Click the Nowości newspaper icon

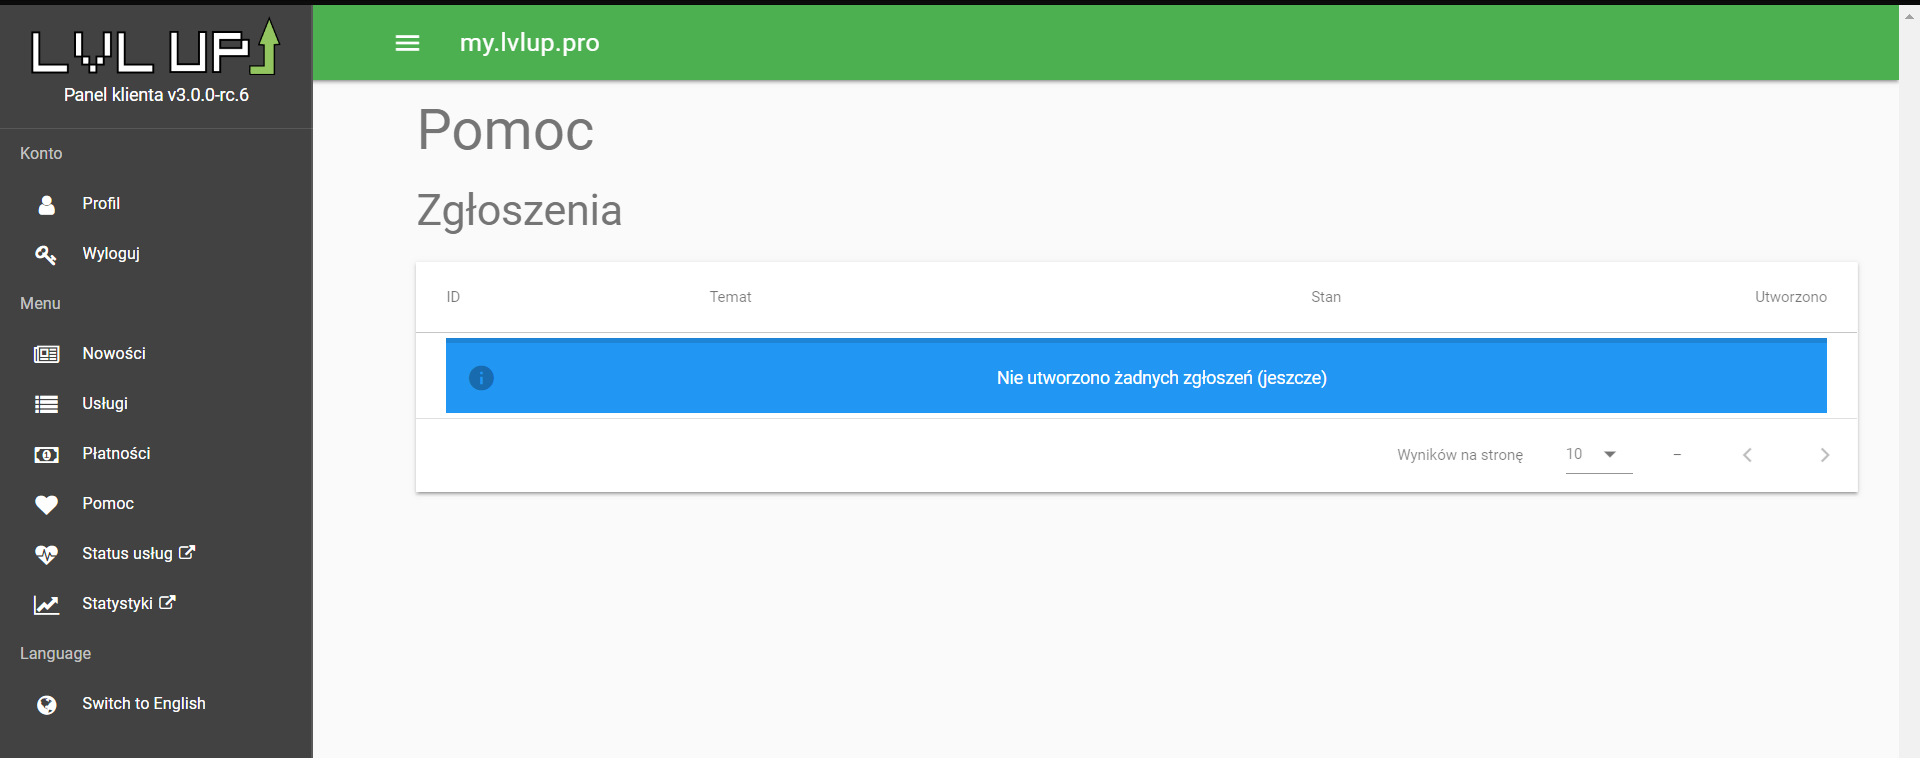[x=46, y=354]
